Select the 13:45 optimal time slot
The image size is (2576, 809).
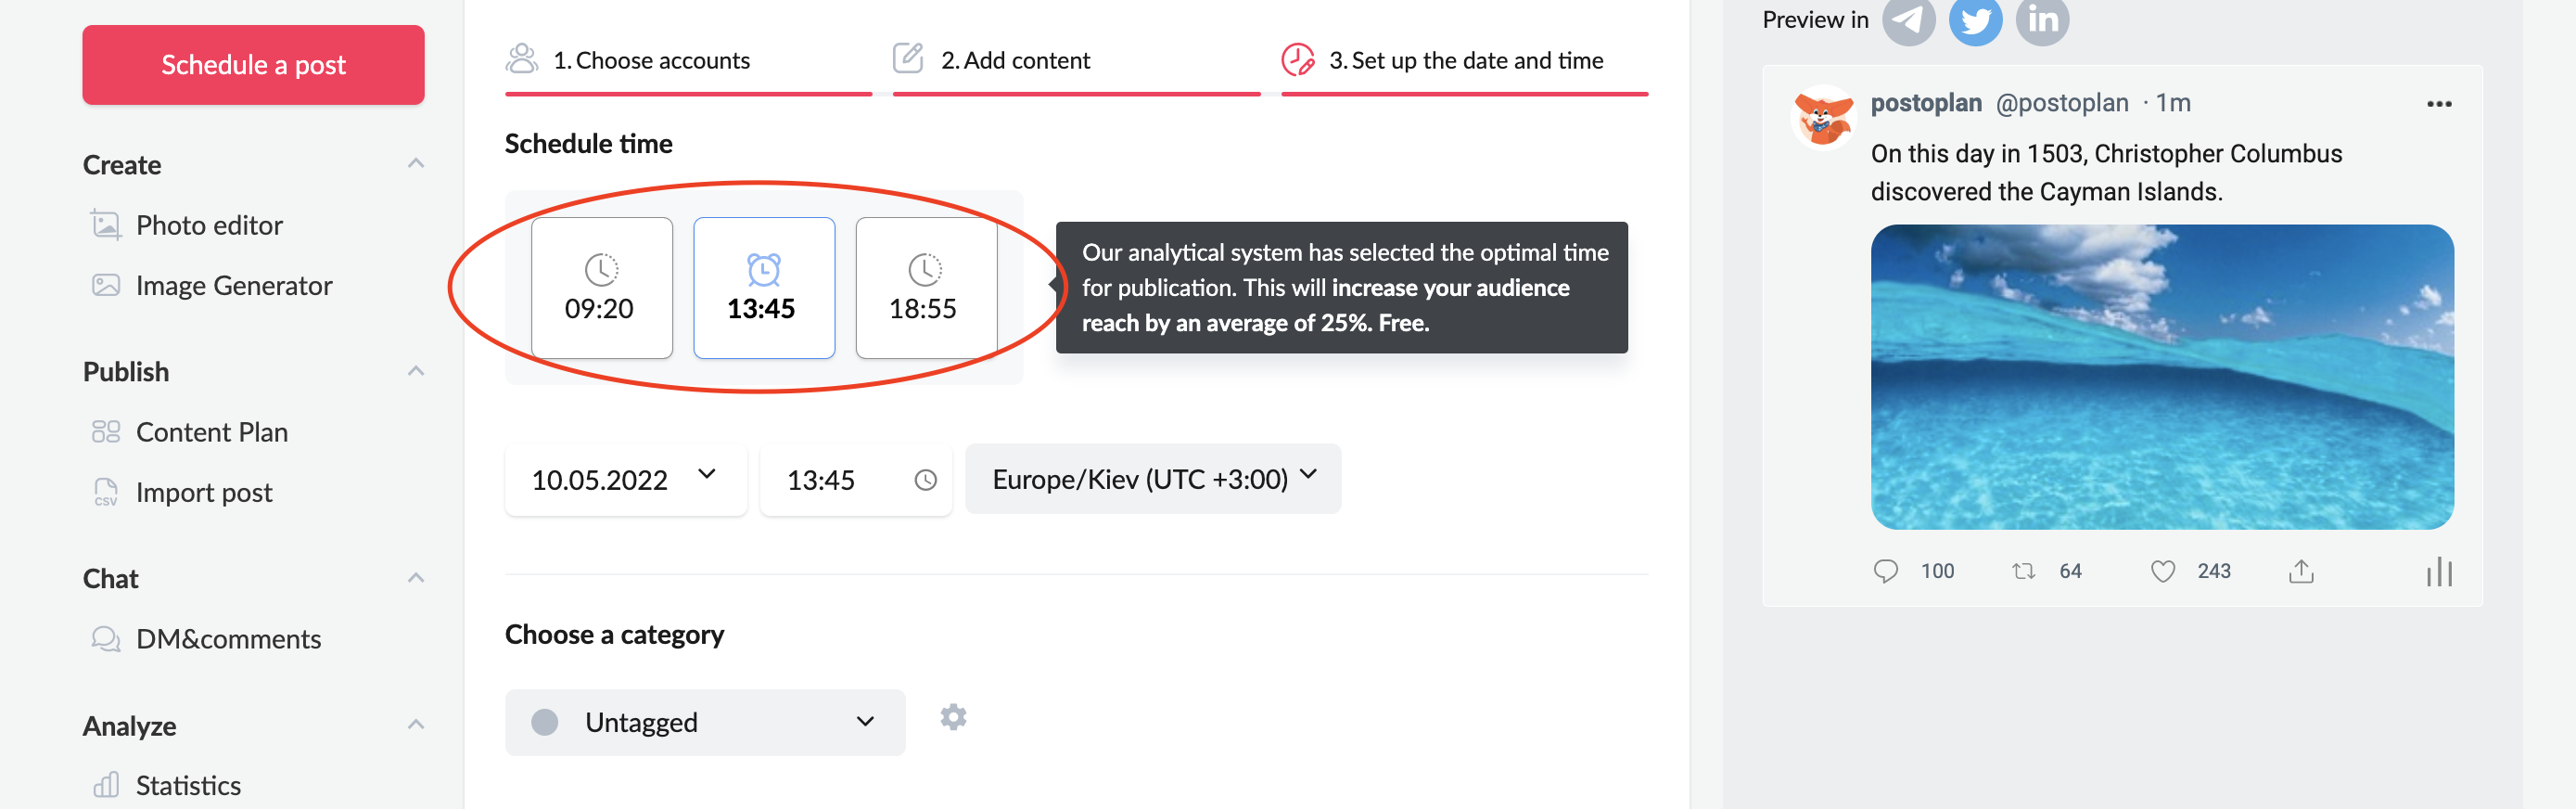(763, 288)
